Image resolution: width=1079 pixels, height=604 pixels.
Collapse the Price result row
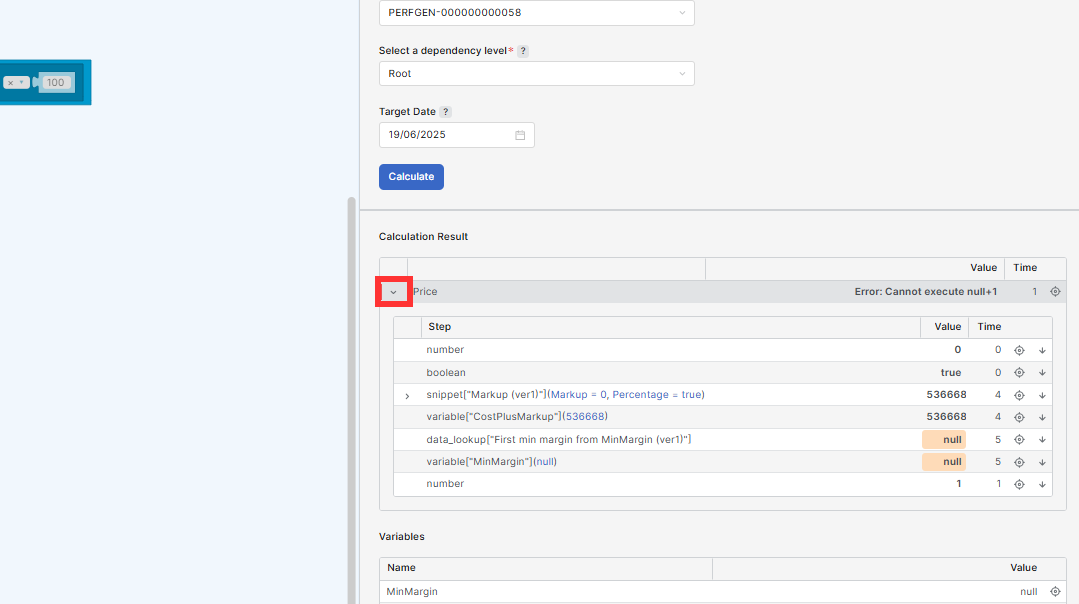click(x=393, y=292)
